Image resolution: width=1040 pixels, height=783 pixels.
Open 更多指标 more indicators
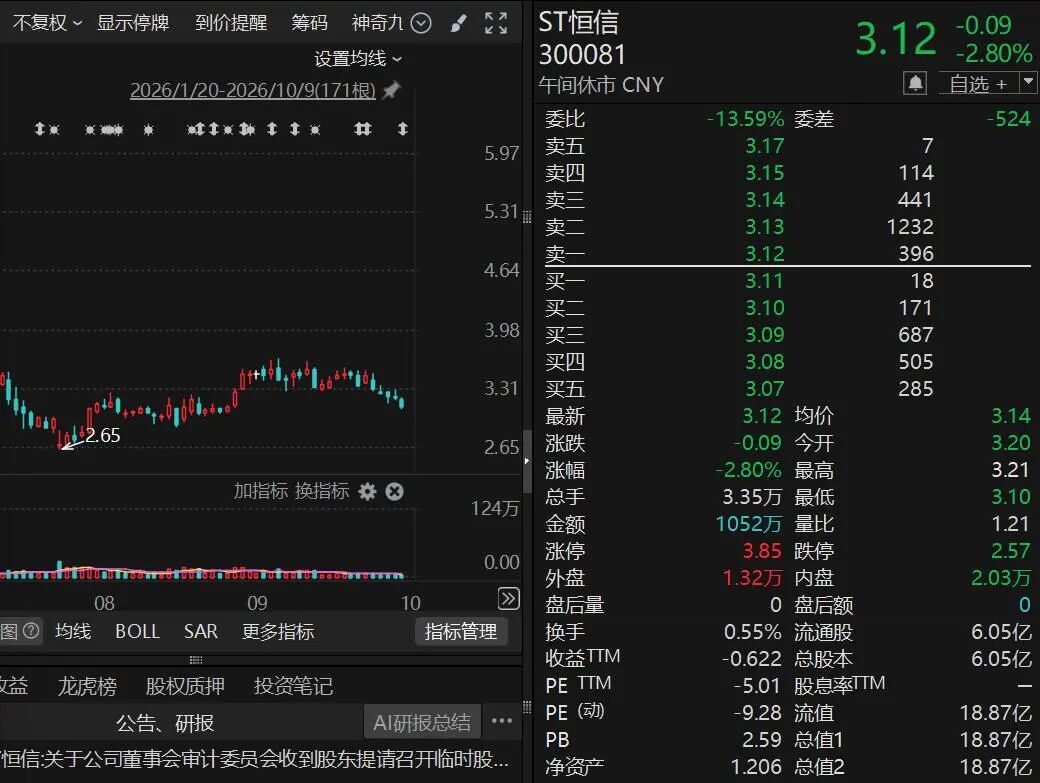pyautogui.click(x=278, y=631)
